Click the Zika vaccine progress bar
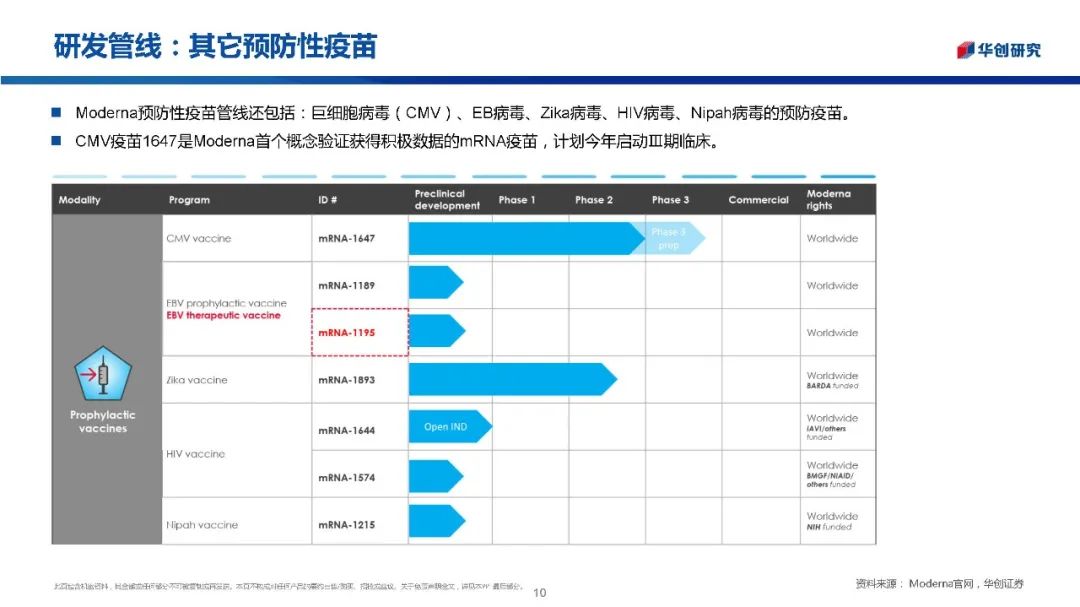 coord(510,379)
